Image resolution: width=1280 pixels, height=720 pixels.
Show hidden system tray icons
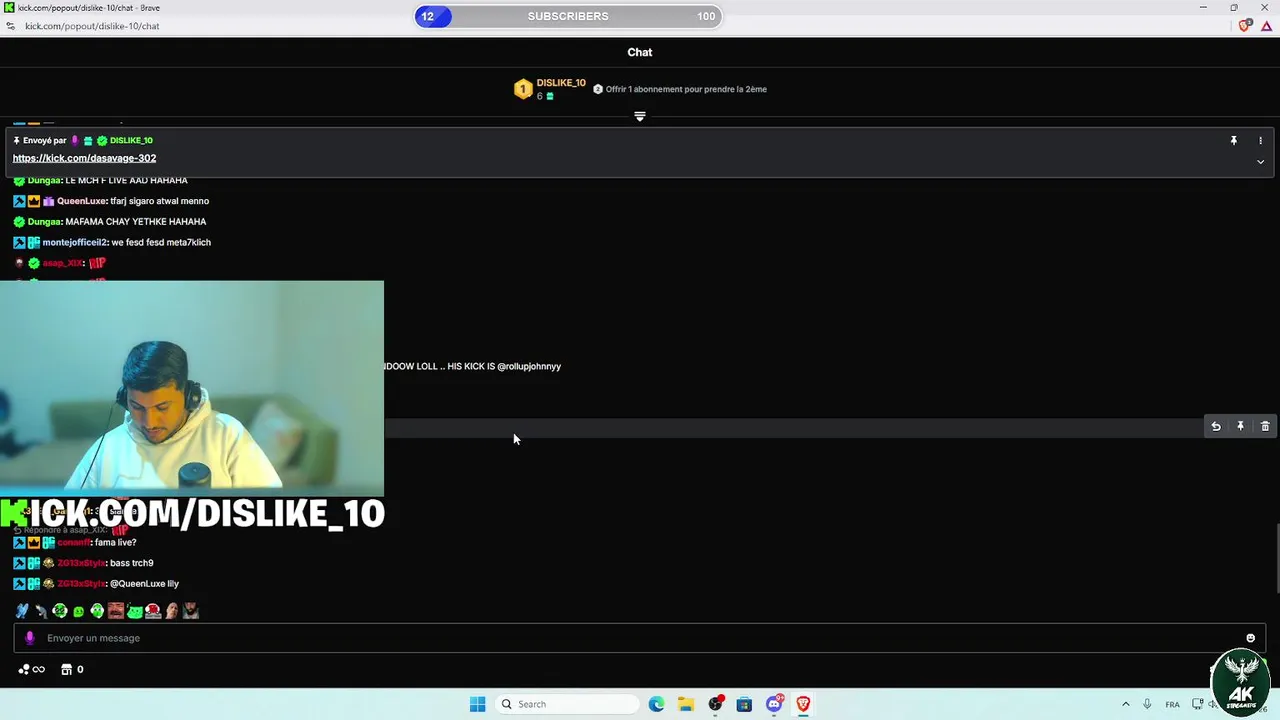[1125, 704]
